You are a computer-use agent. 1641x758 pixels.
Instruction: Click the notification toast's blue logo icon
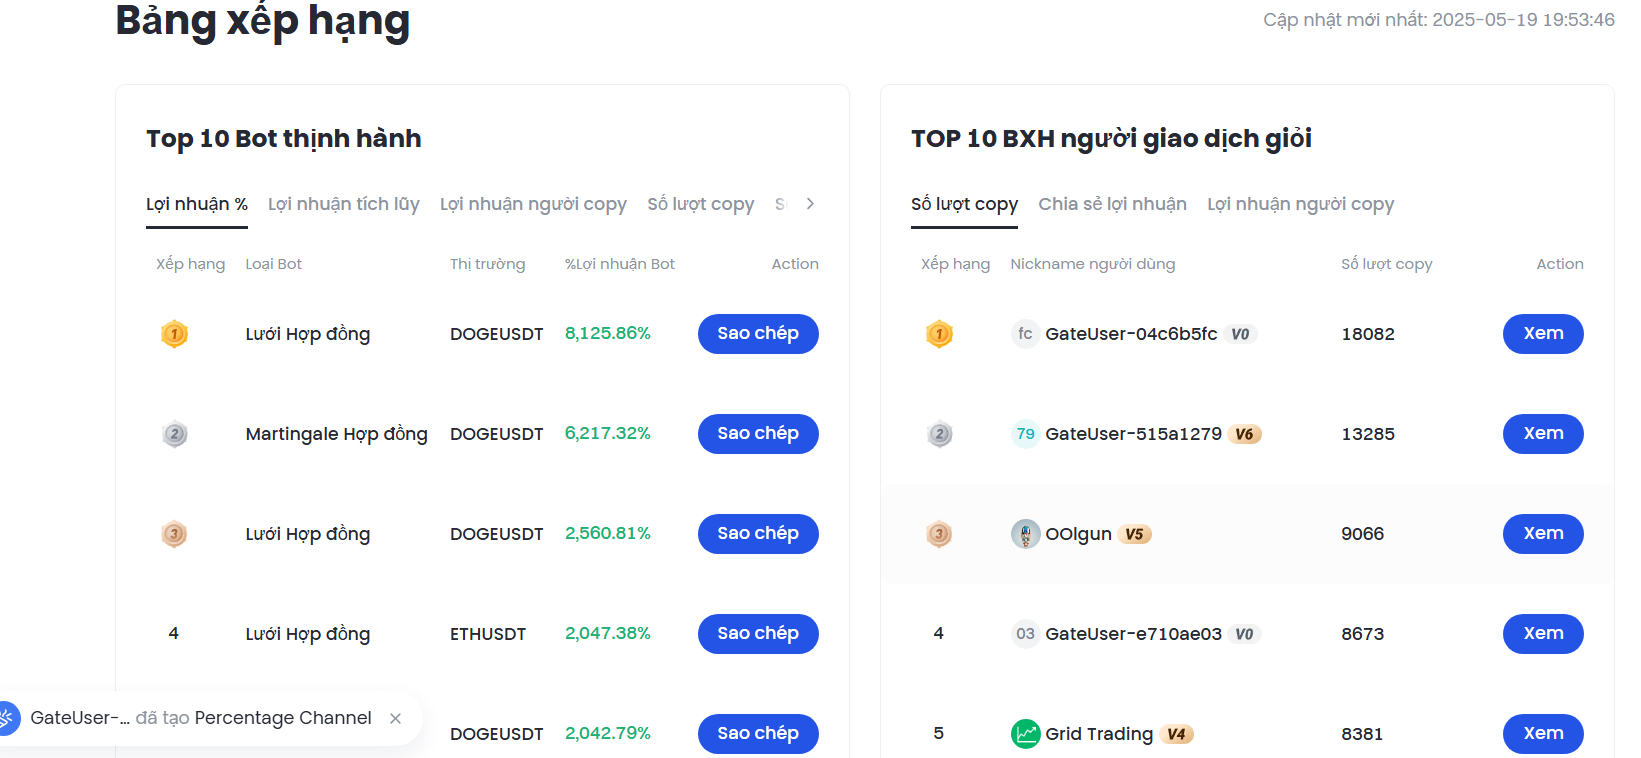pos(6,718)
